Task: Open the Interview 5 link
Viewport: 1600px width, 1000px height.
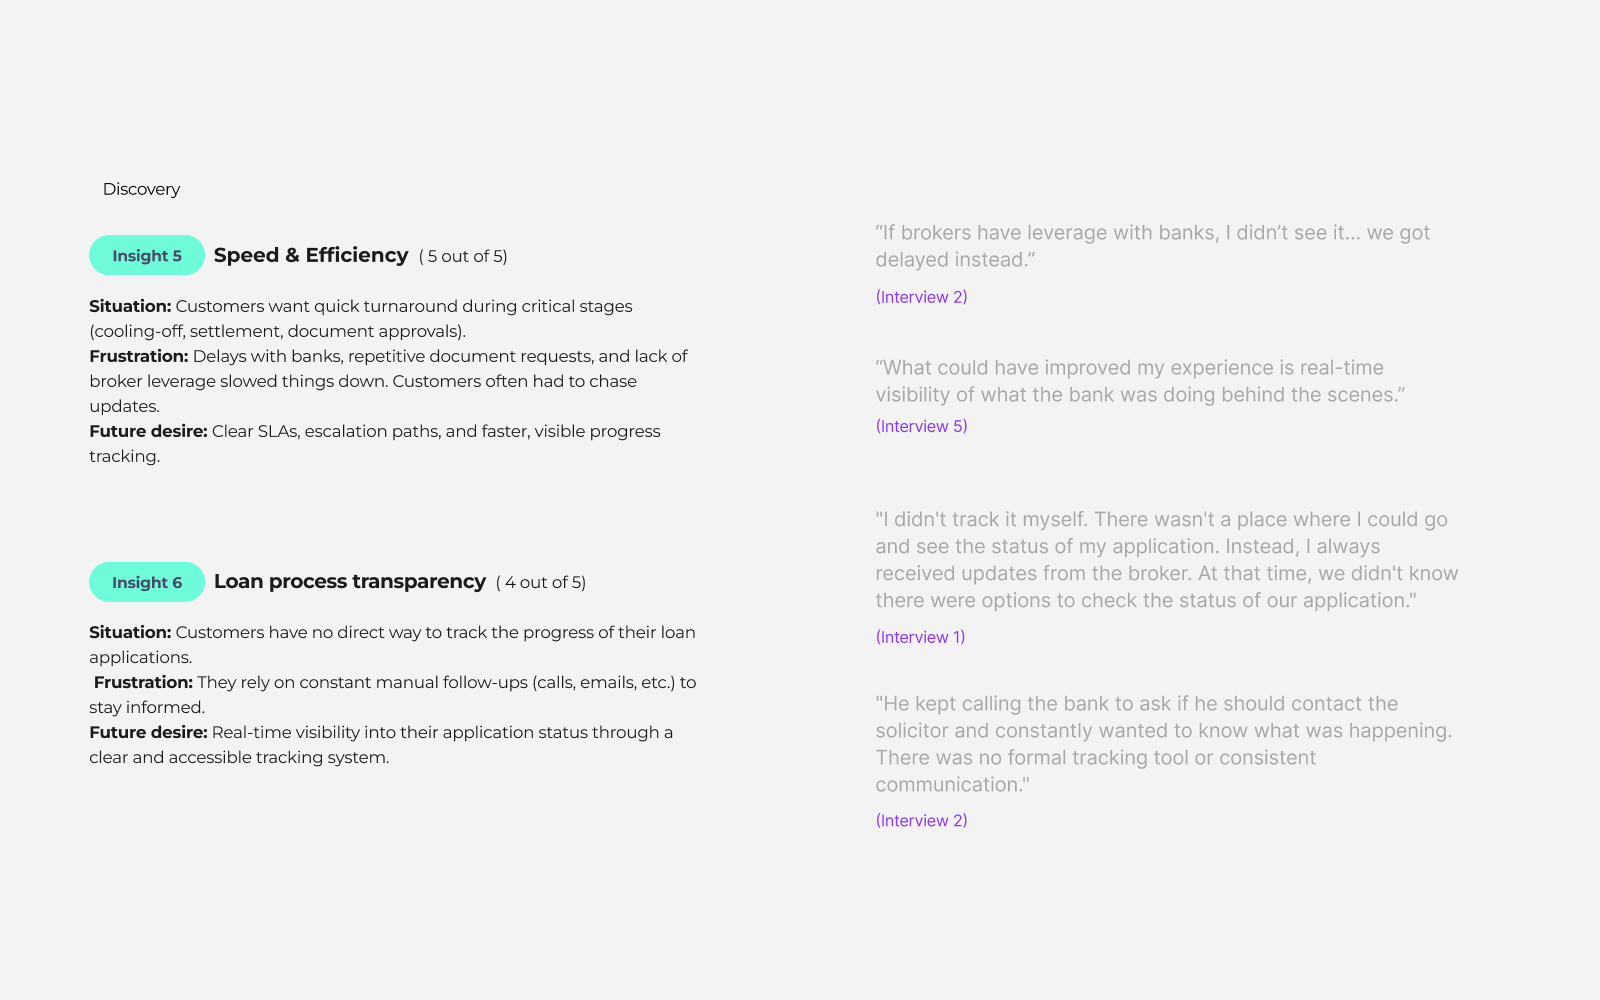Action: coord(921,426)
